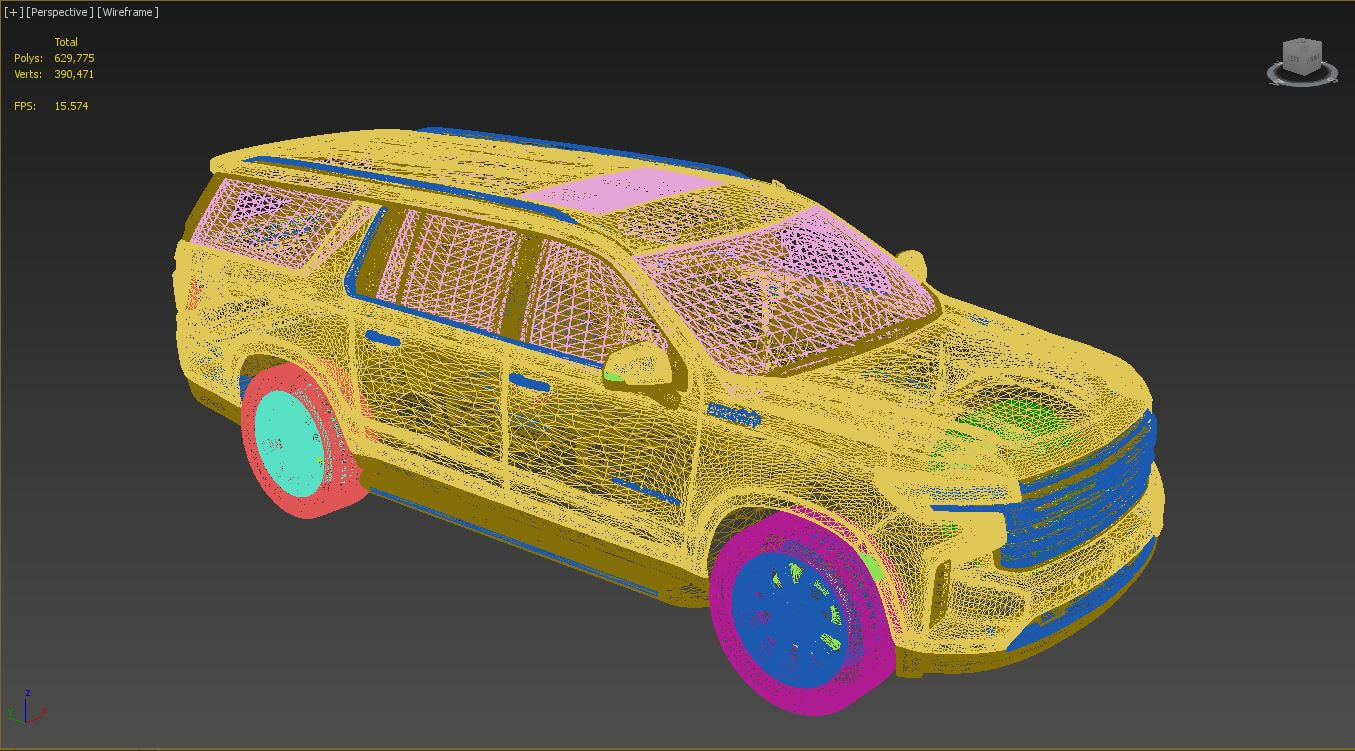Open the Perspective point-of-view viewport menu
The image size is (1355, 751).
[60, 12]
